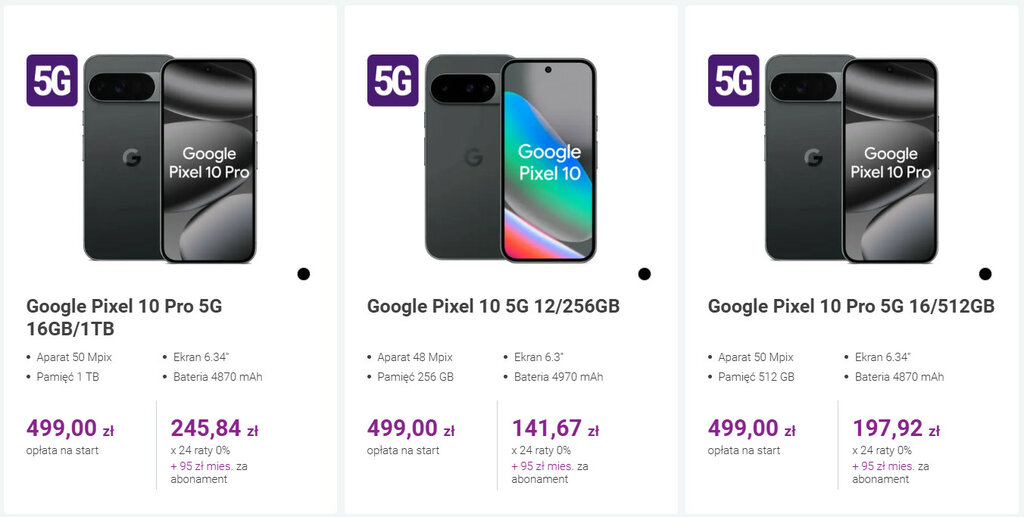Click the 5G badge on the Pixel 10 12/256GB card
Viewport: 1024px width, 517px height.
[x=393, y=80]
